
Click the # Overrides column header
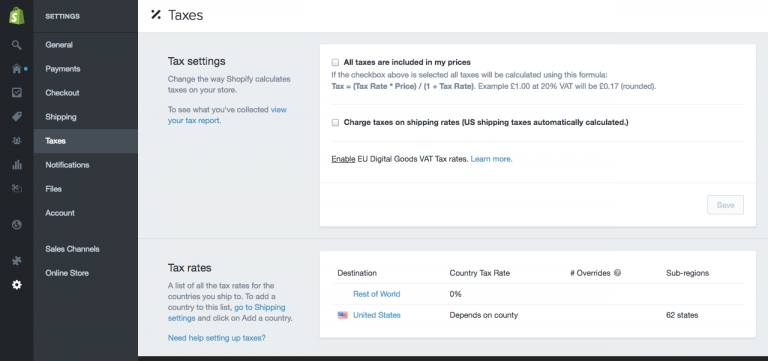(x=590, y=273)
